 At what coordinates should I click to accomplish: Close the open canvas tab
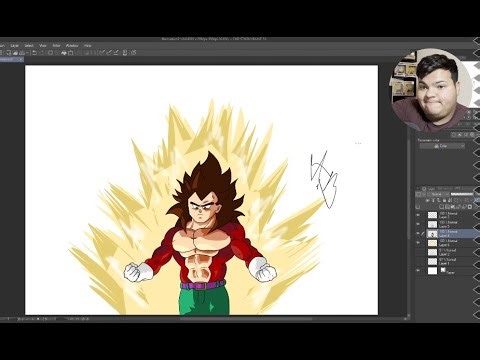[x=21, y=60]
